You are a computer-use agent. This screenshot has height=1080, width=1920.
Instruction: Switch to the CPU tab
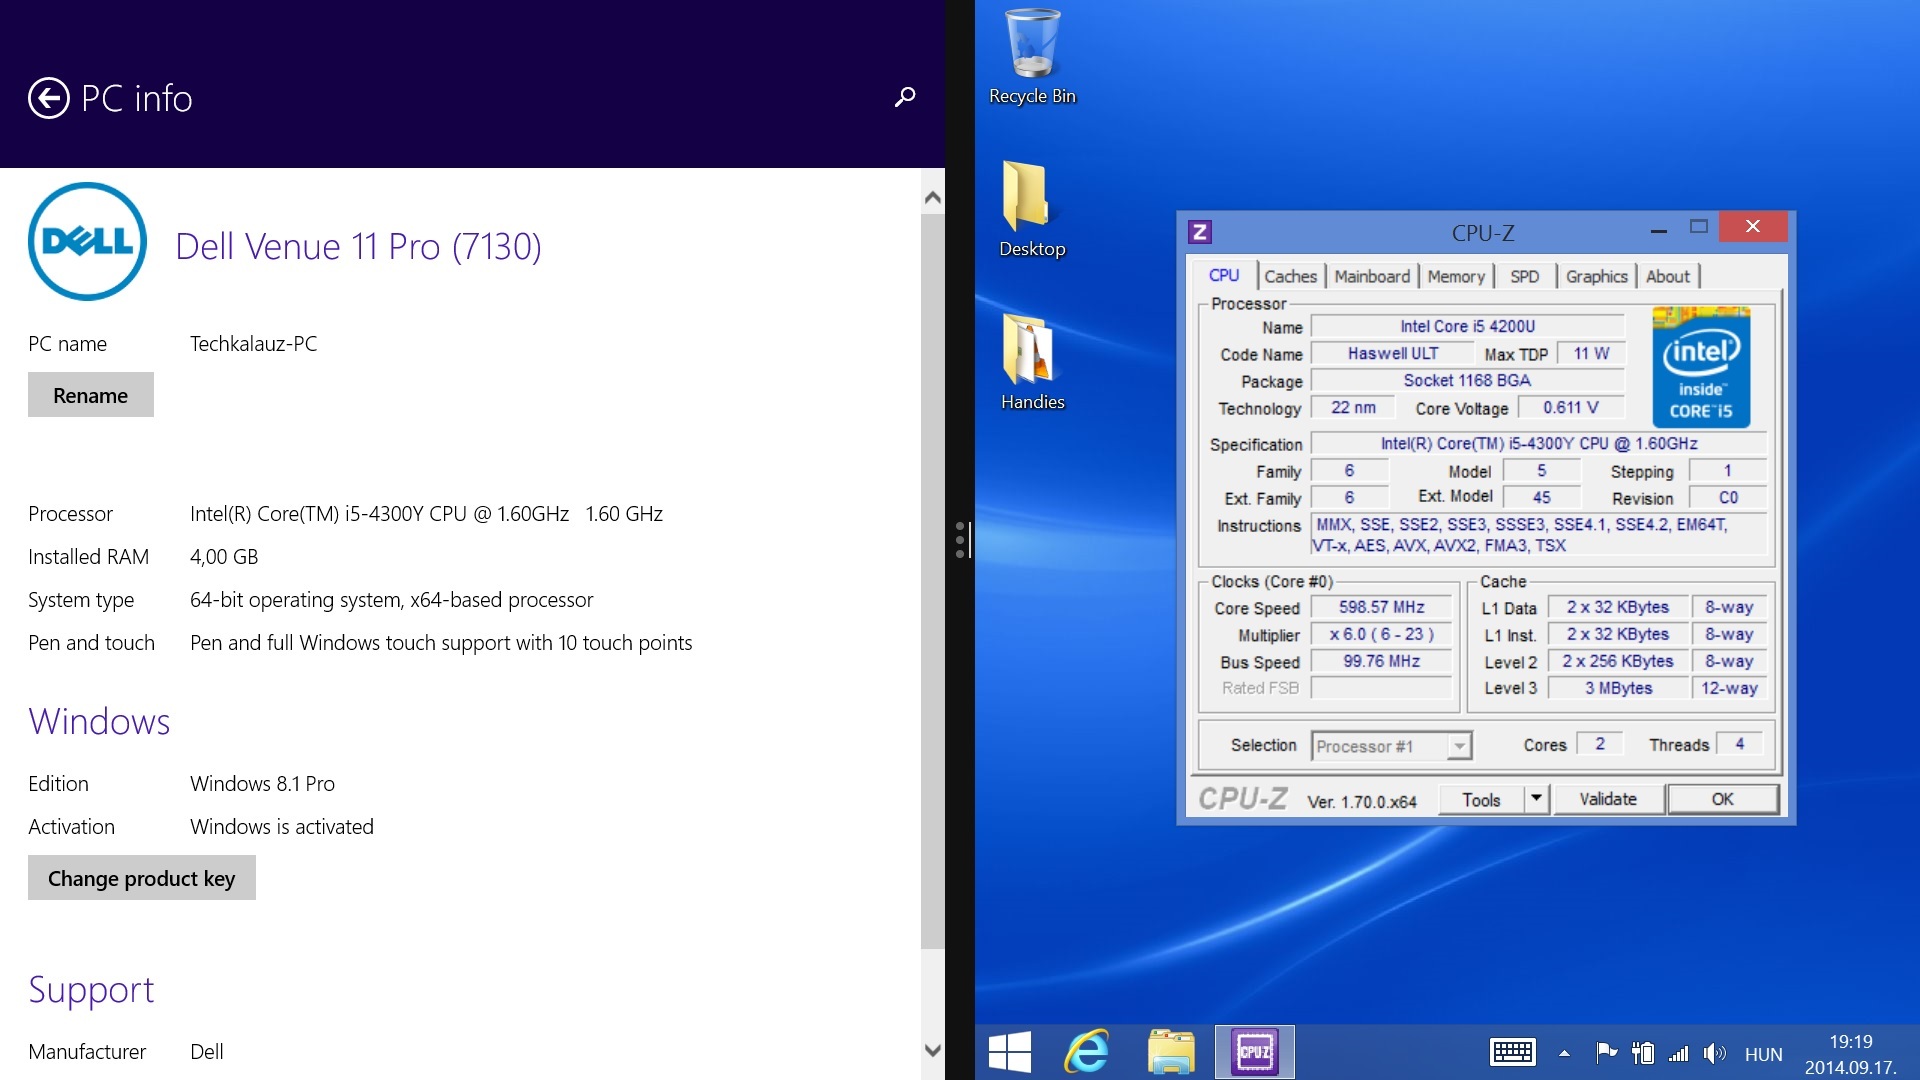point(1224,276)
